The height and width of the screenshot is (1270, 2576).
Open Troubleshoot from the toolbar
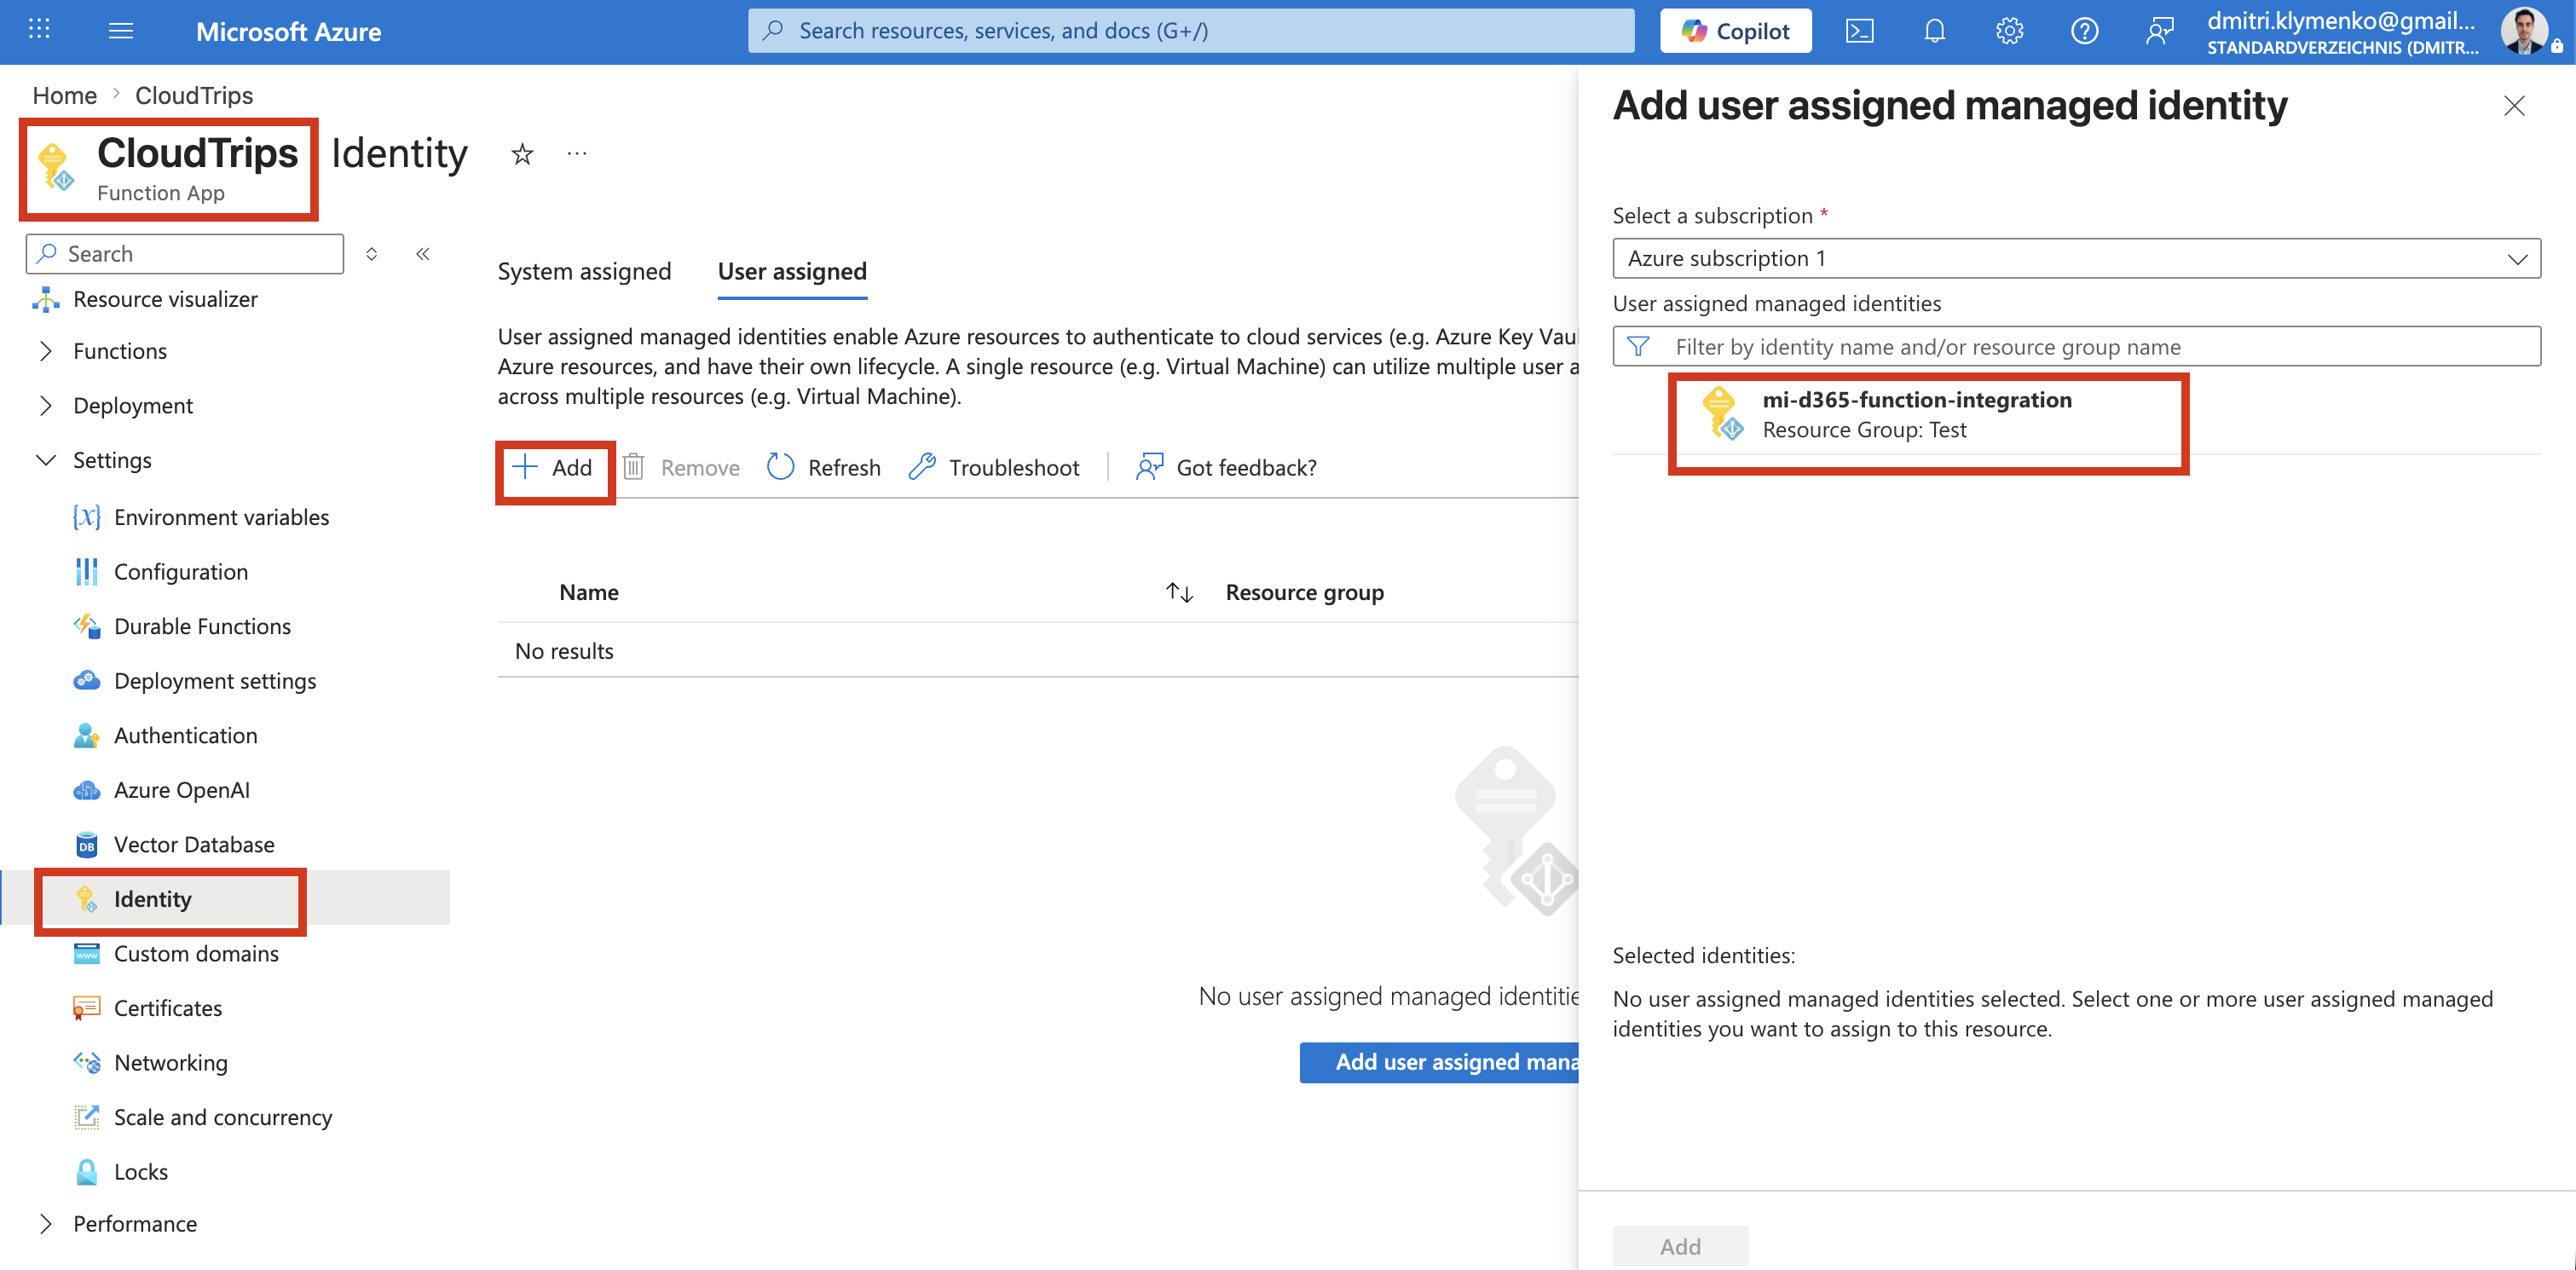(x=995, y=467)
